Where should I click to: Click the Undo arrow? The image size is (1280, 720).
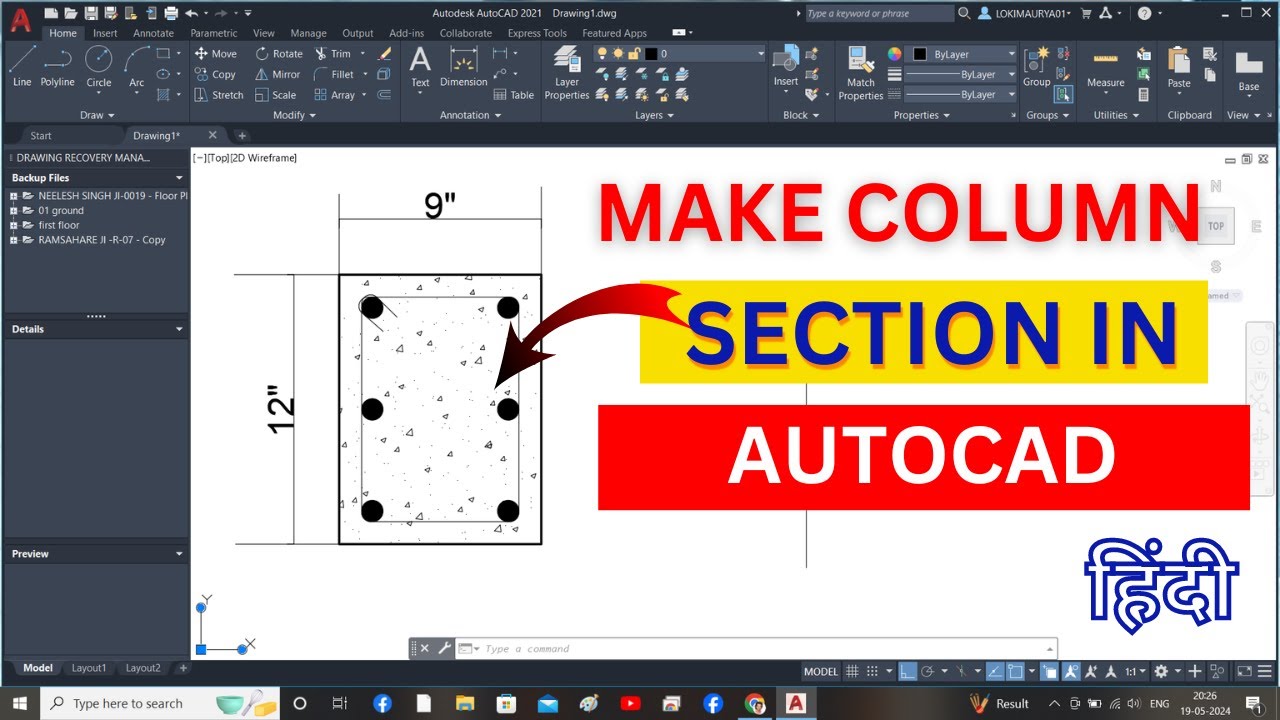(190, 13)
